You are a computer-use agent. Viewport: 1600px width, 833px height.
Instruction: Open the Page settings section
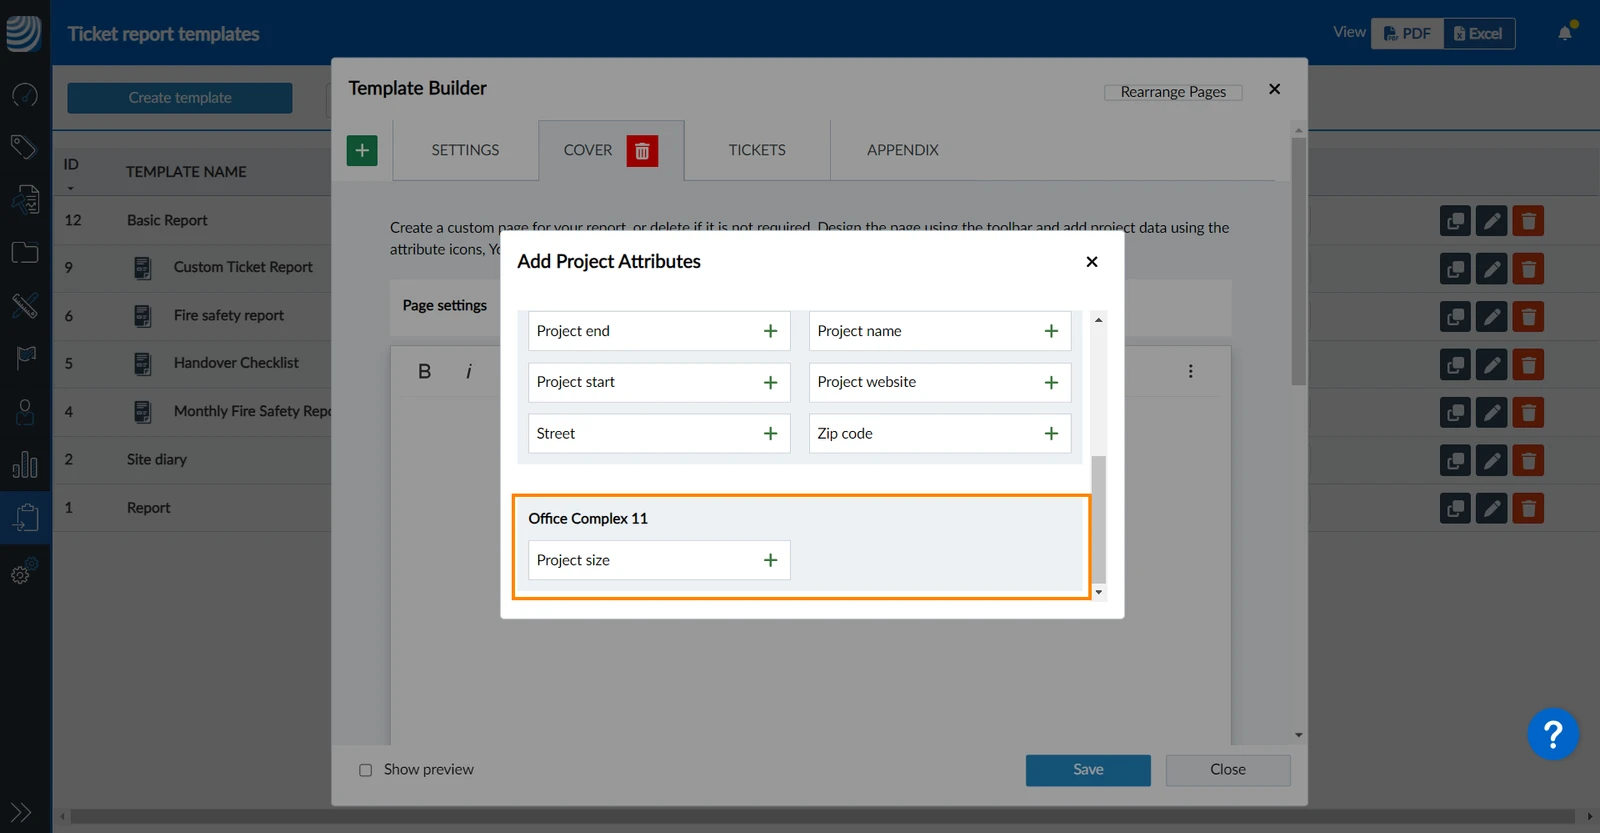tap(445, 306)
